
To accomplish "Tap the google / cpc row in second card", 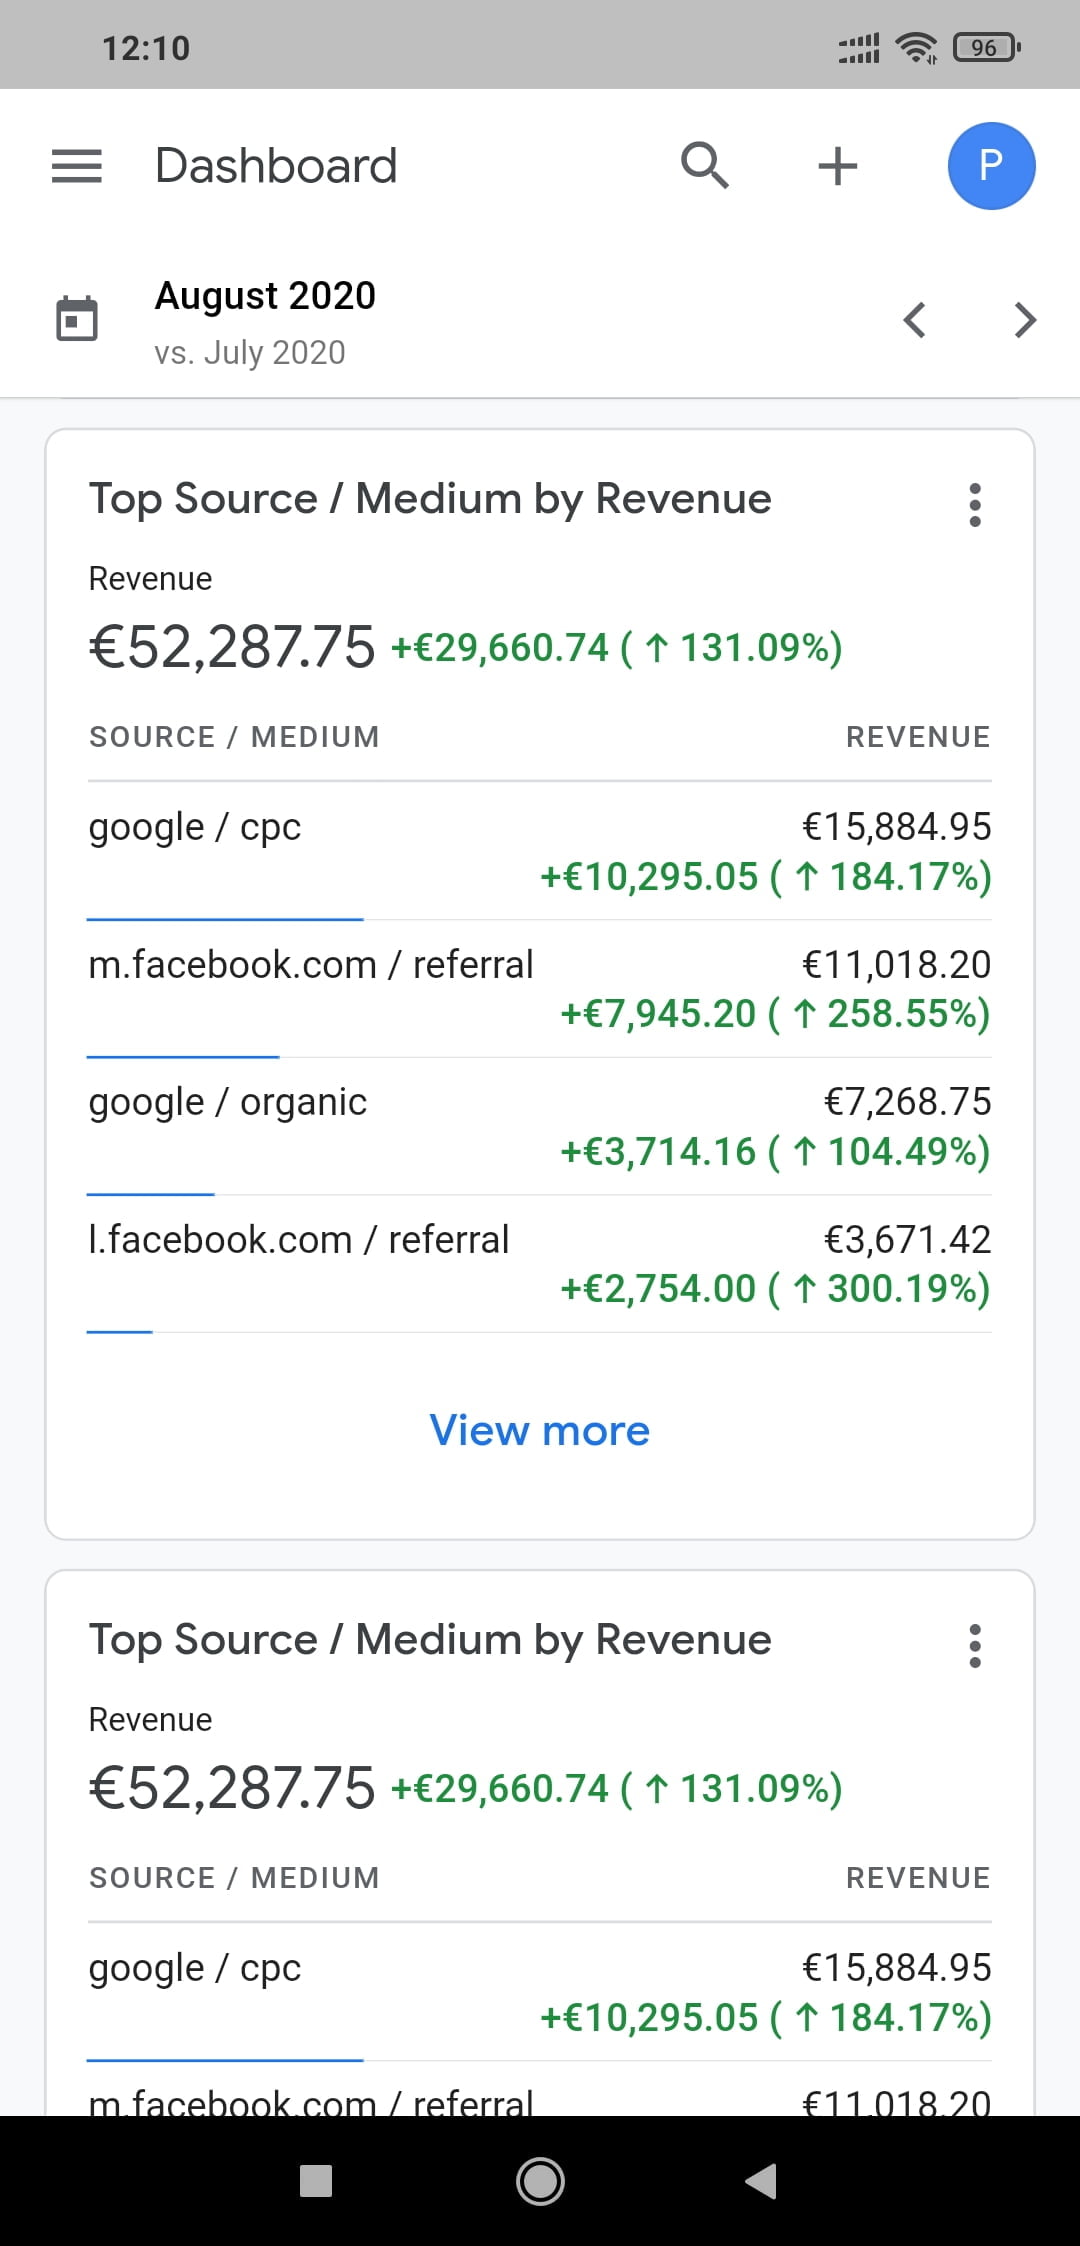I will (540, 1992).
